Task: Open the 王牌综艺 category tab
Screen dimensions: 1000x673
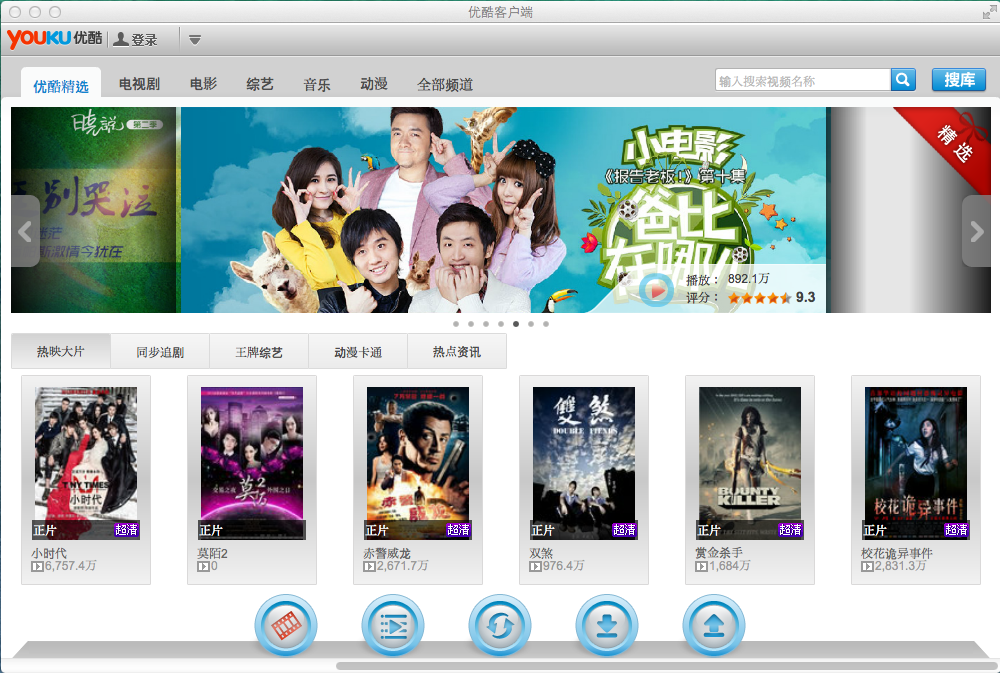Action: (x=259, y=351)
